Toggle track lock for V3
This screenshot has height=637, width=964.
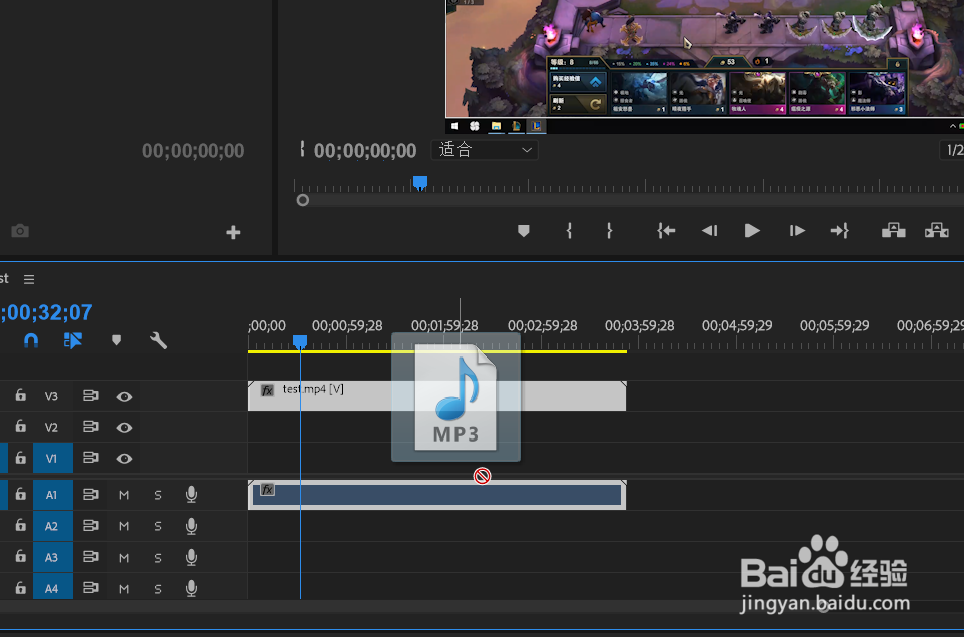tap(21, 395)
